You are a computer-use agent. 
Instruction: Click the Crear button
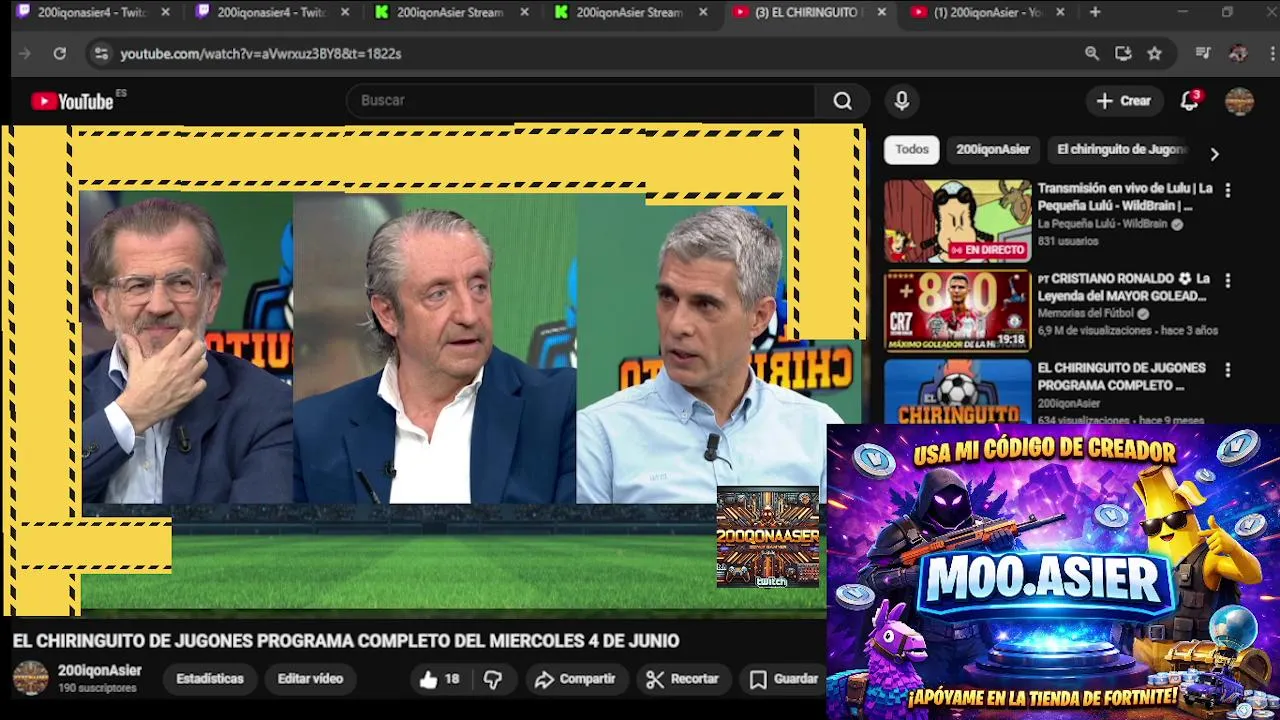click(1124, 101)
